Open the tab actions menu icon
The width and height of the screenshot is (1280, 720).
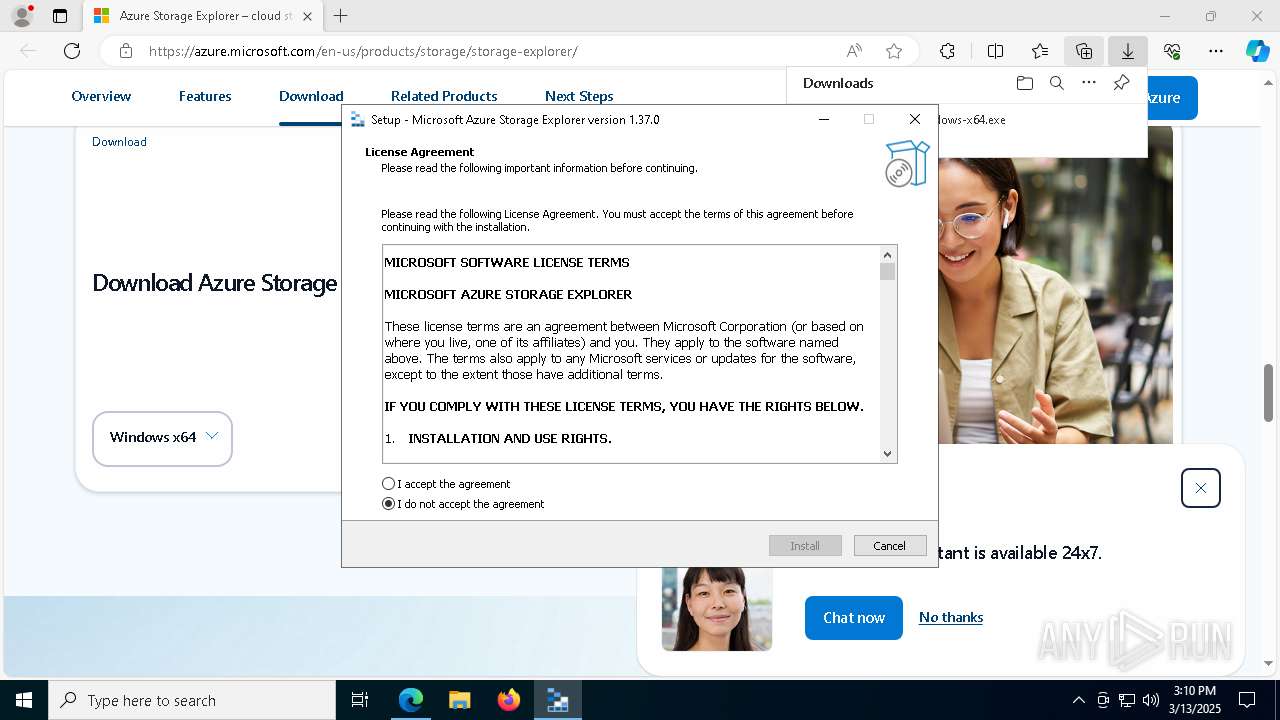(x=60, y=16)
